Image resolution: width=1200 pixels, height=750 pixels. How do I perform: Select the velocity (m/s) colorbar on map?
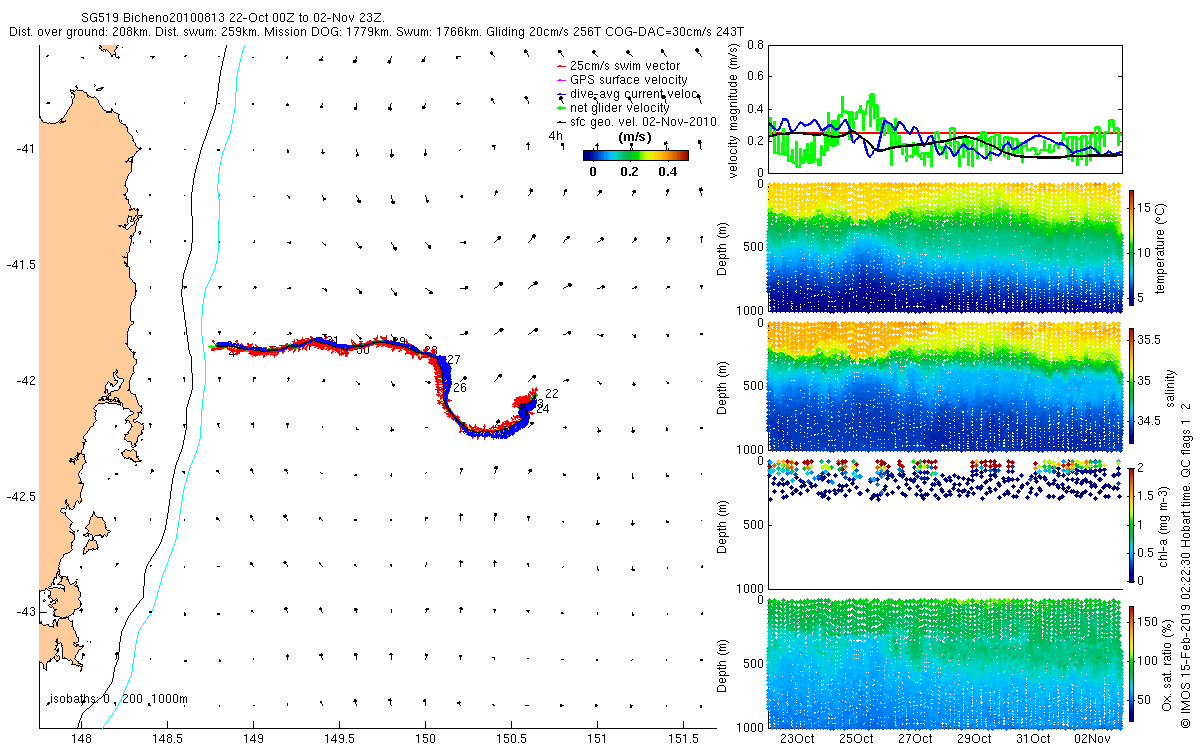coord(635,155)
